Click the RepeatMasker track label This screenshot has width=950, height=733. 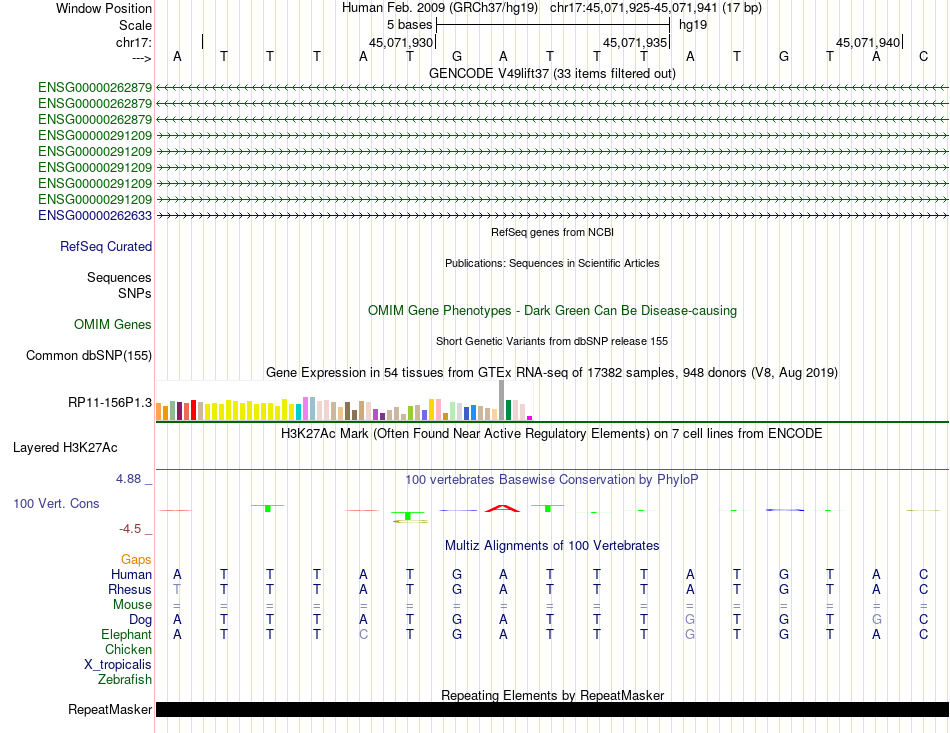click(110, 709)
